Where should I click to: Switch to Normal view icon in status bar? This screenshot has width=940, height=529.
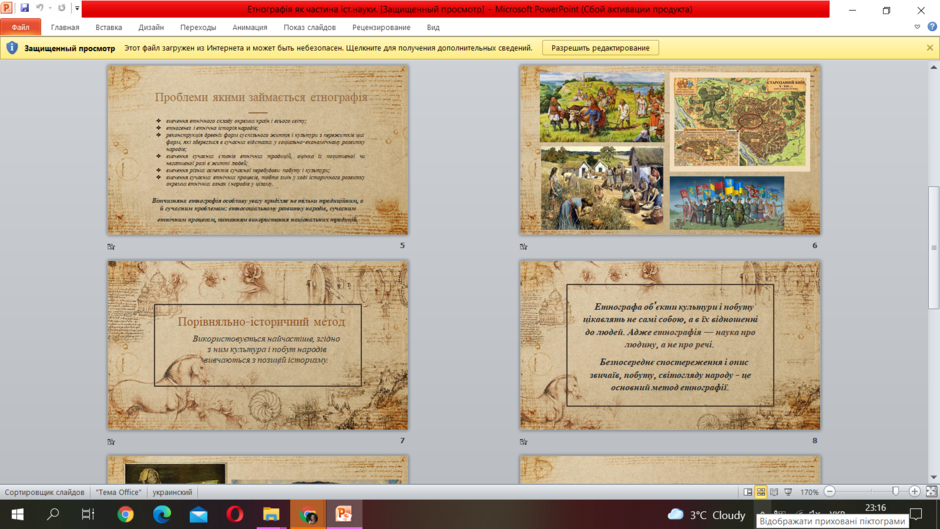tap(748, 492)
